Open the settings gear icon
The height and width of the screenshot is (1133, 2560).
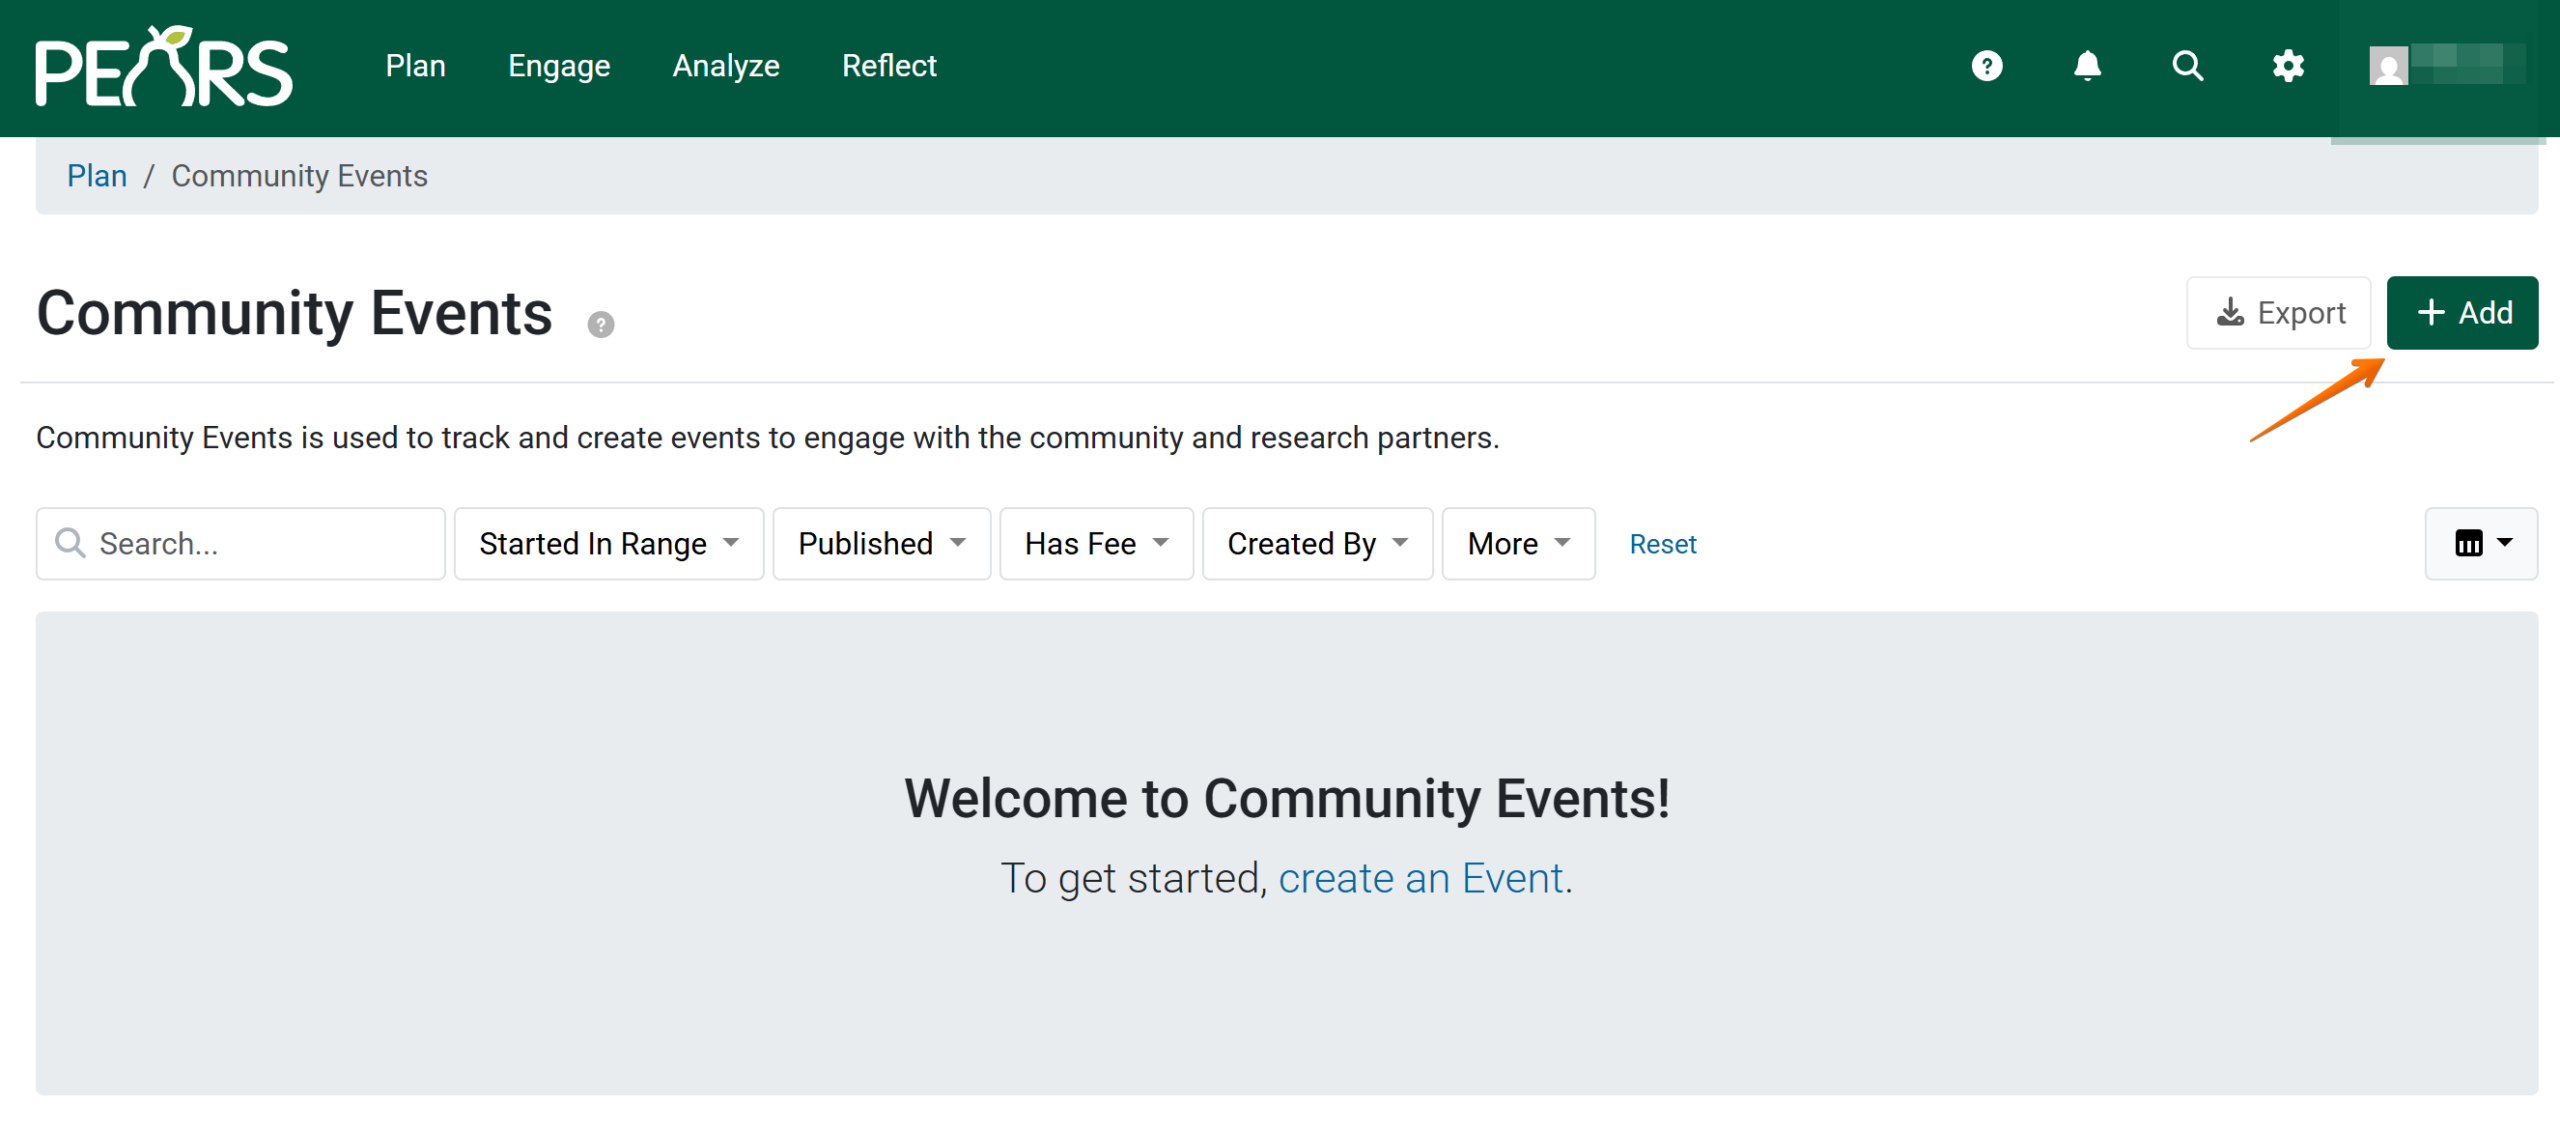click(x=2287, y=66)
